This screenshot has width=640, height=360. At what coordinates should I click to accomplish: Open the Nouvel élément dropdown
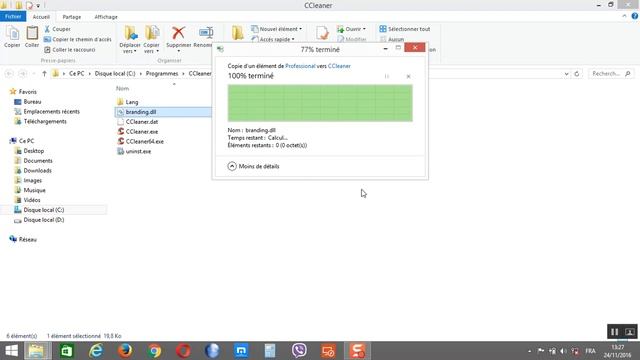[x=276, y=29]
